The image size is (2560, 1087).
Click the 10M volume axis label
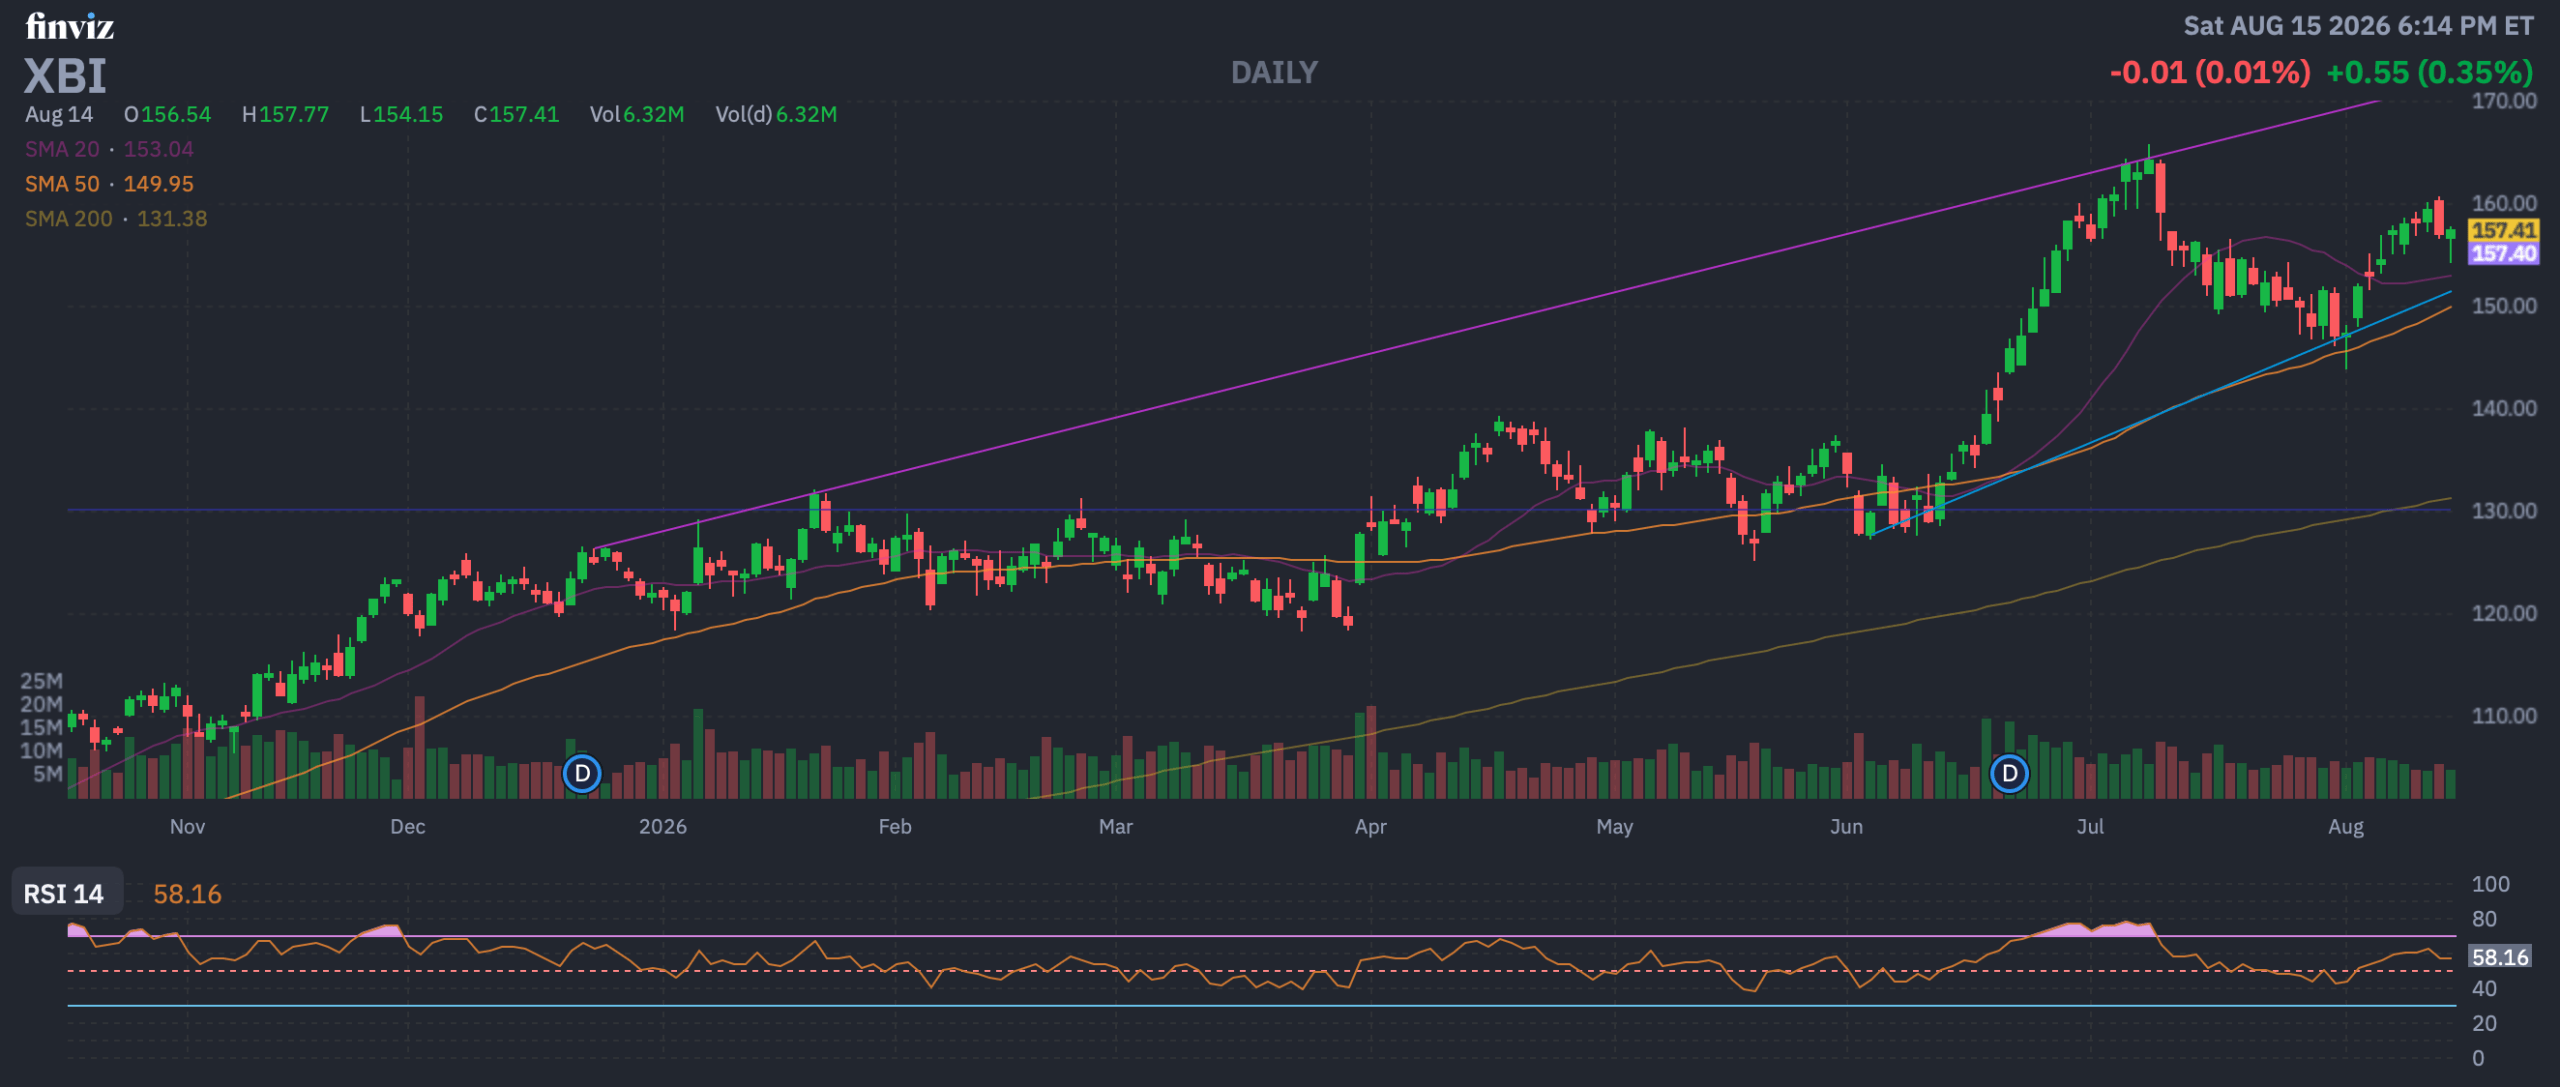pos(41,750)
